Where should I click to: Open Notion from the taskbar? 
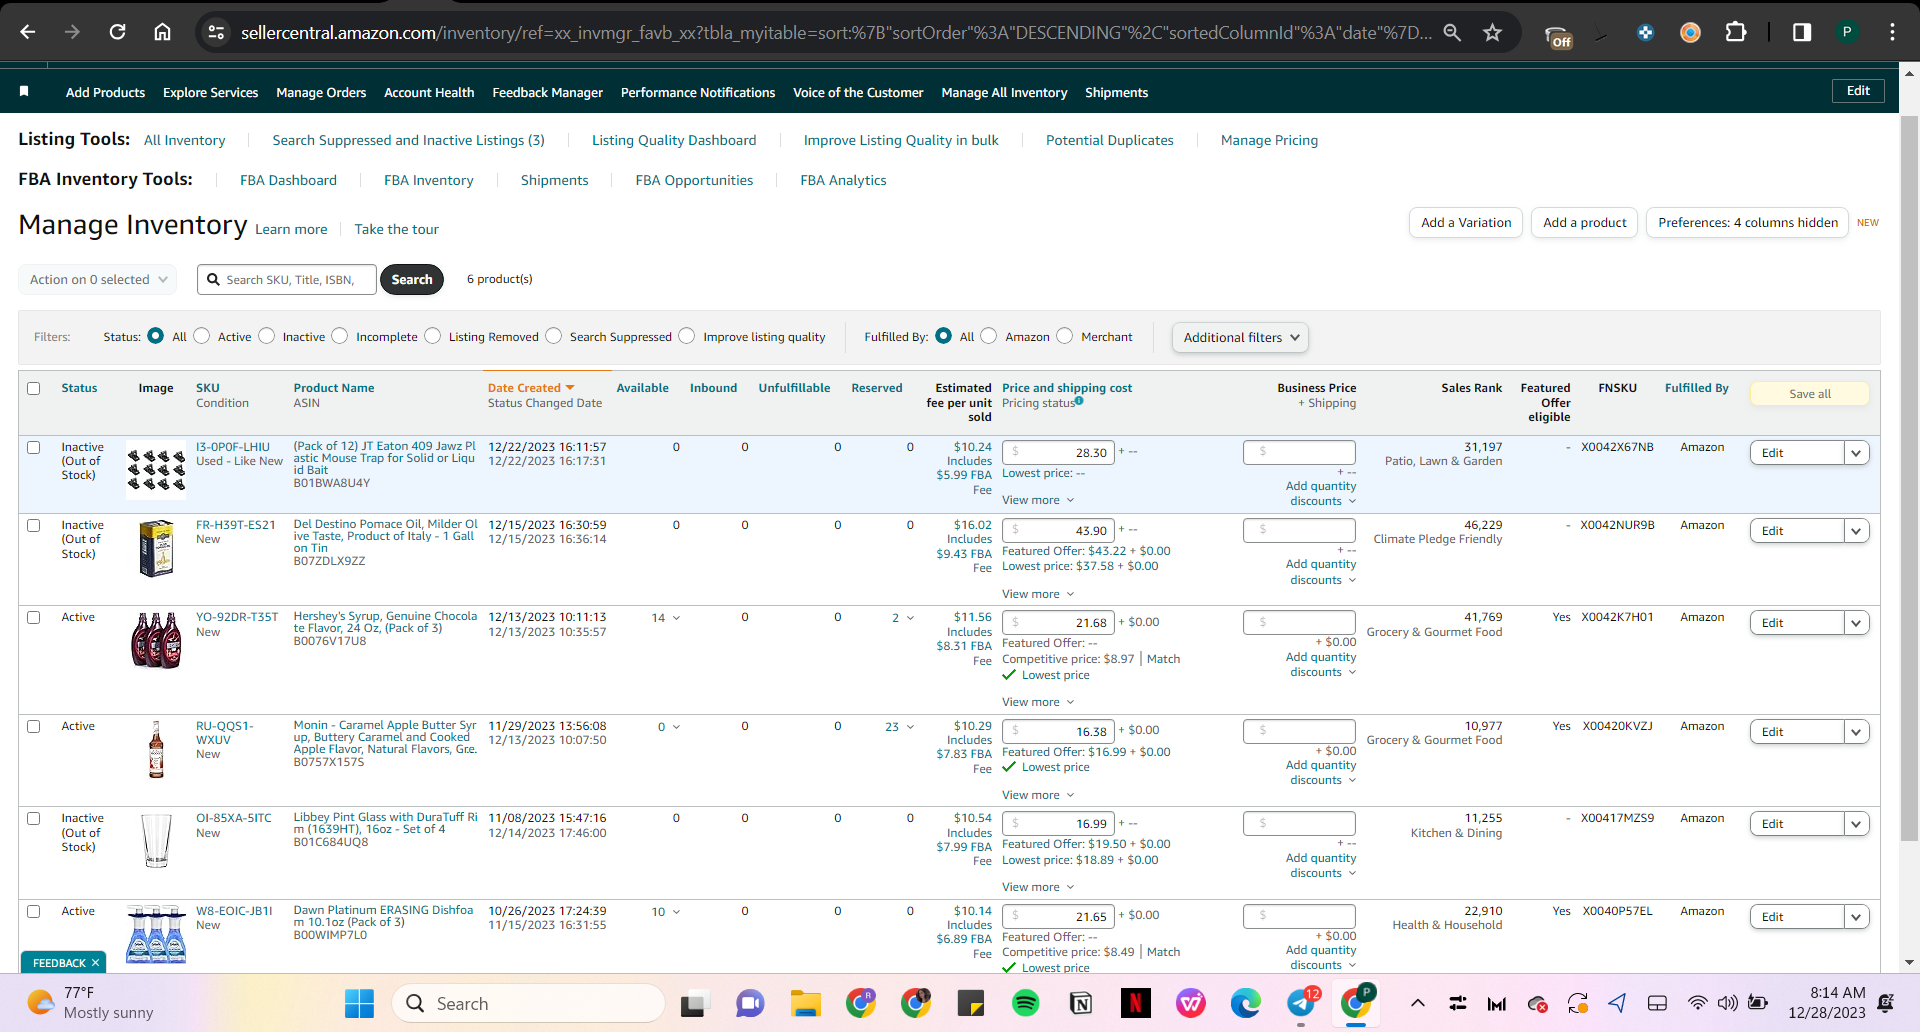[1080, 1003]
